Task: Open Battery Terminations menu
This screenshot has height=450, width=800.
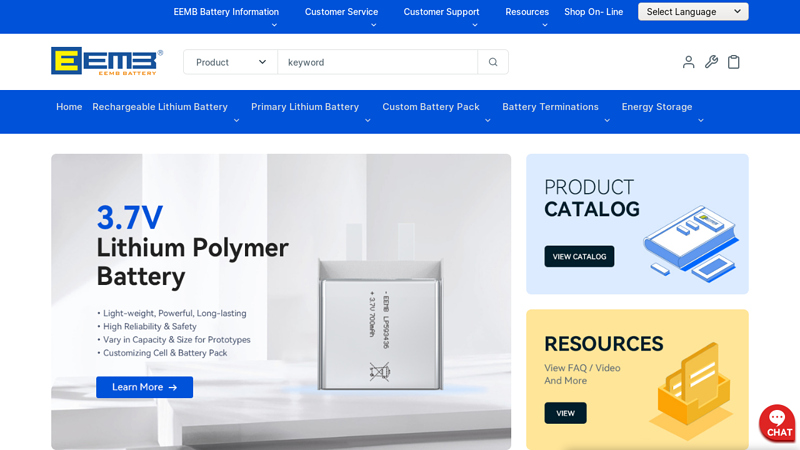Action: coord(550,107)
